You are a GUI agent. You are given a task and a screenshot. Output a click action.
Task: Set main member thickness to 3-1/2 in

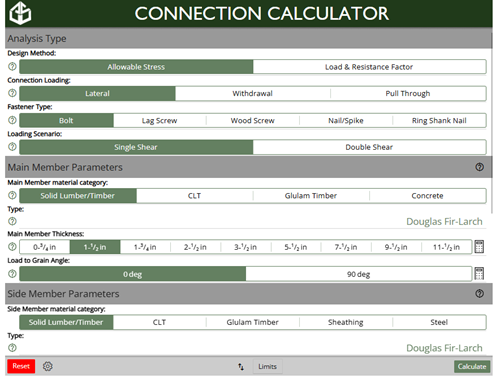(246, 247)
